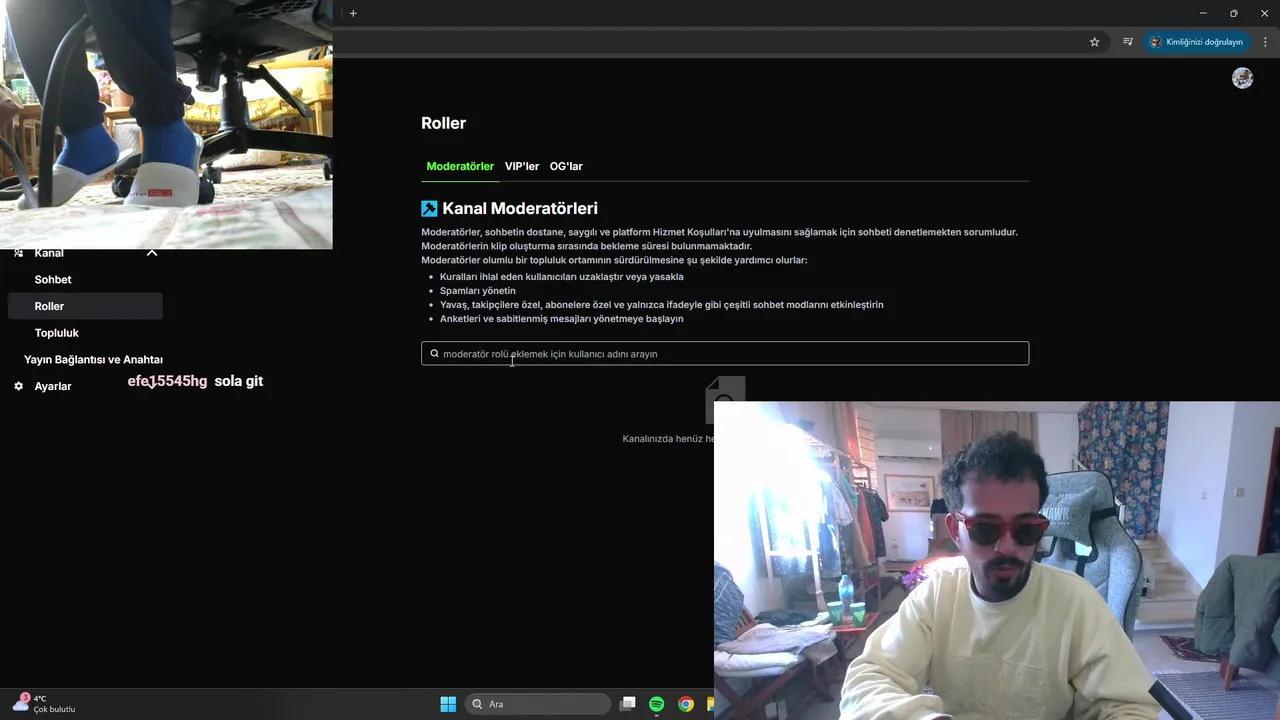Screen dimensions: 1280x720
Task: Open the browser media control icon
Action: click(1127, 42)
